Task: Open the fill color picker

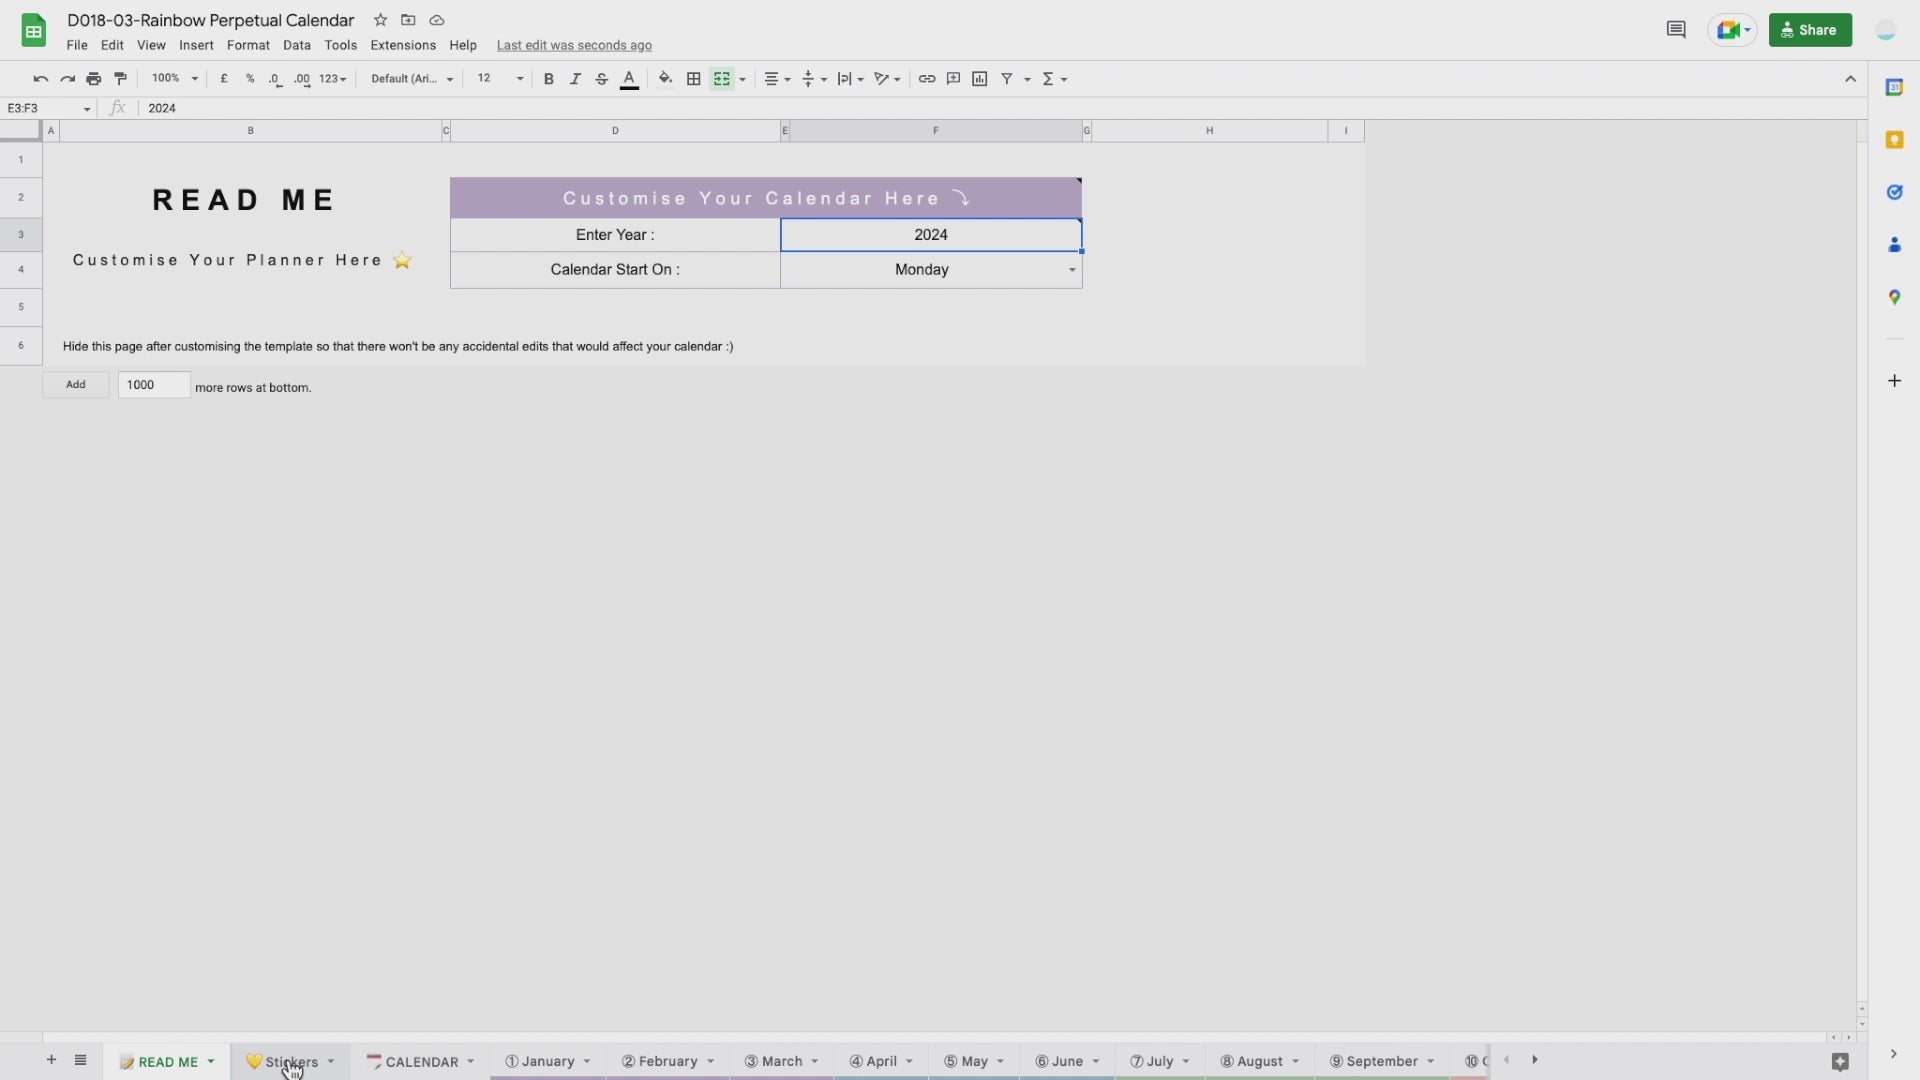Action: pyautogui.click(x=665, y=79)
